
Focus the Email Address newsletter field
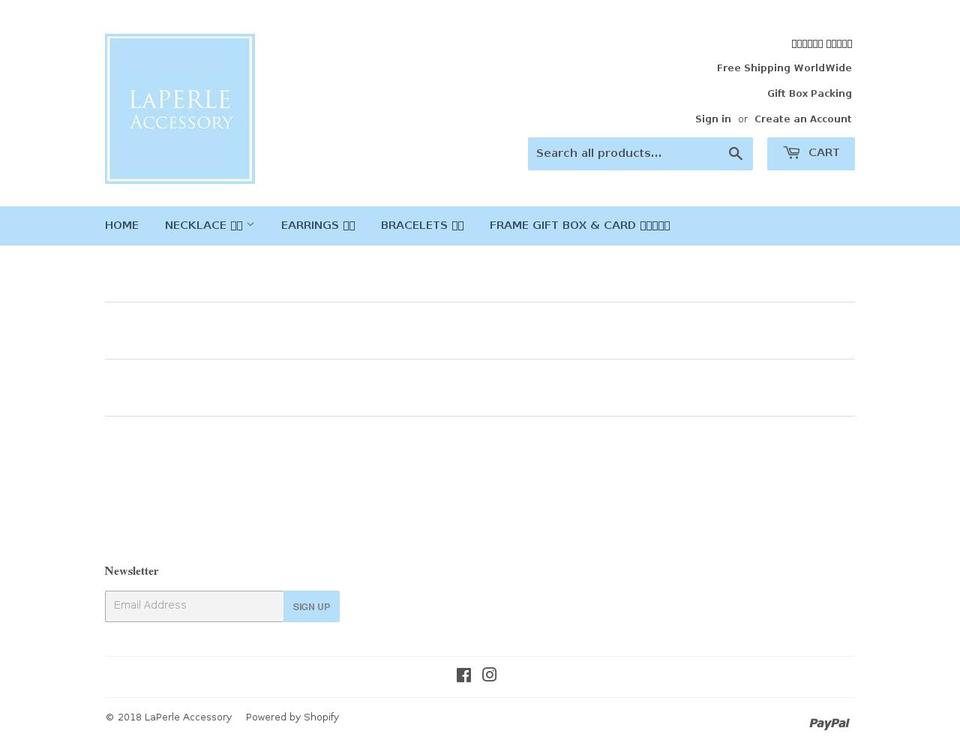195,606
